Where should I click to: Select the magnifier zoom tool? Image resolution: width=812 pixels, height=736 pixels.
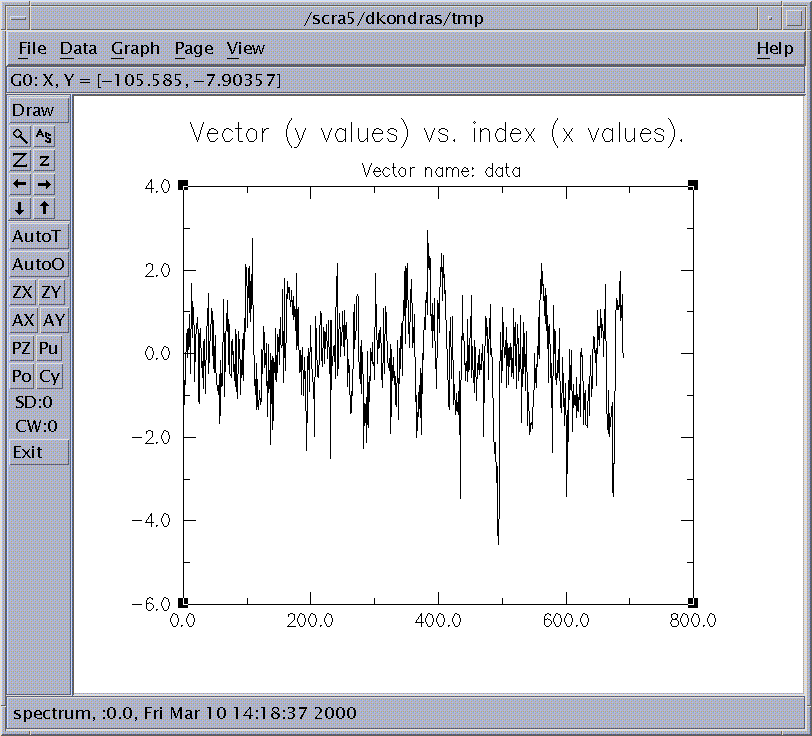click(x=20, y=136)
